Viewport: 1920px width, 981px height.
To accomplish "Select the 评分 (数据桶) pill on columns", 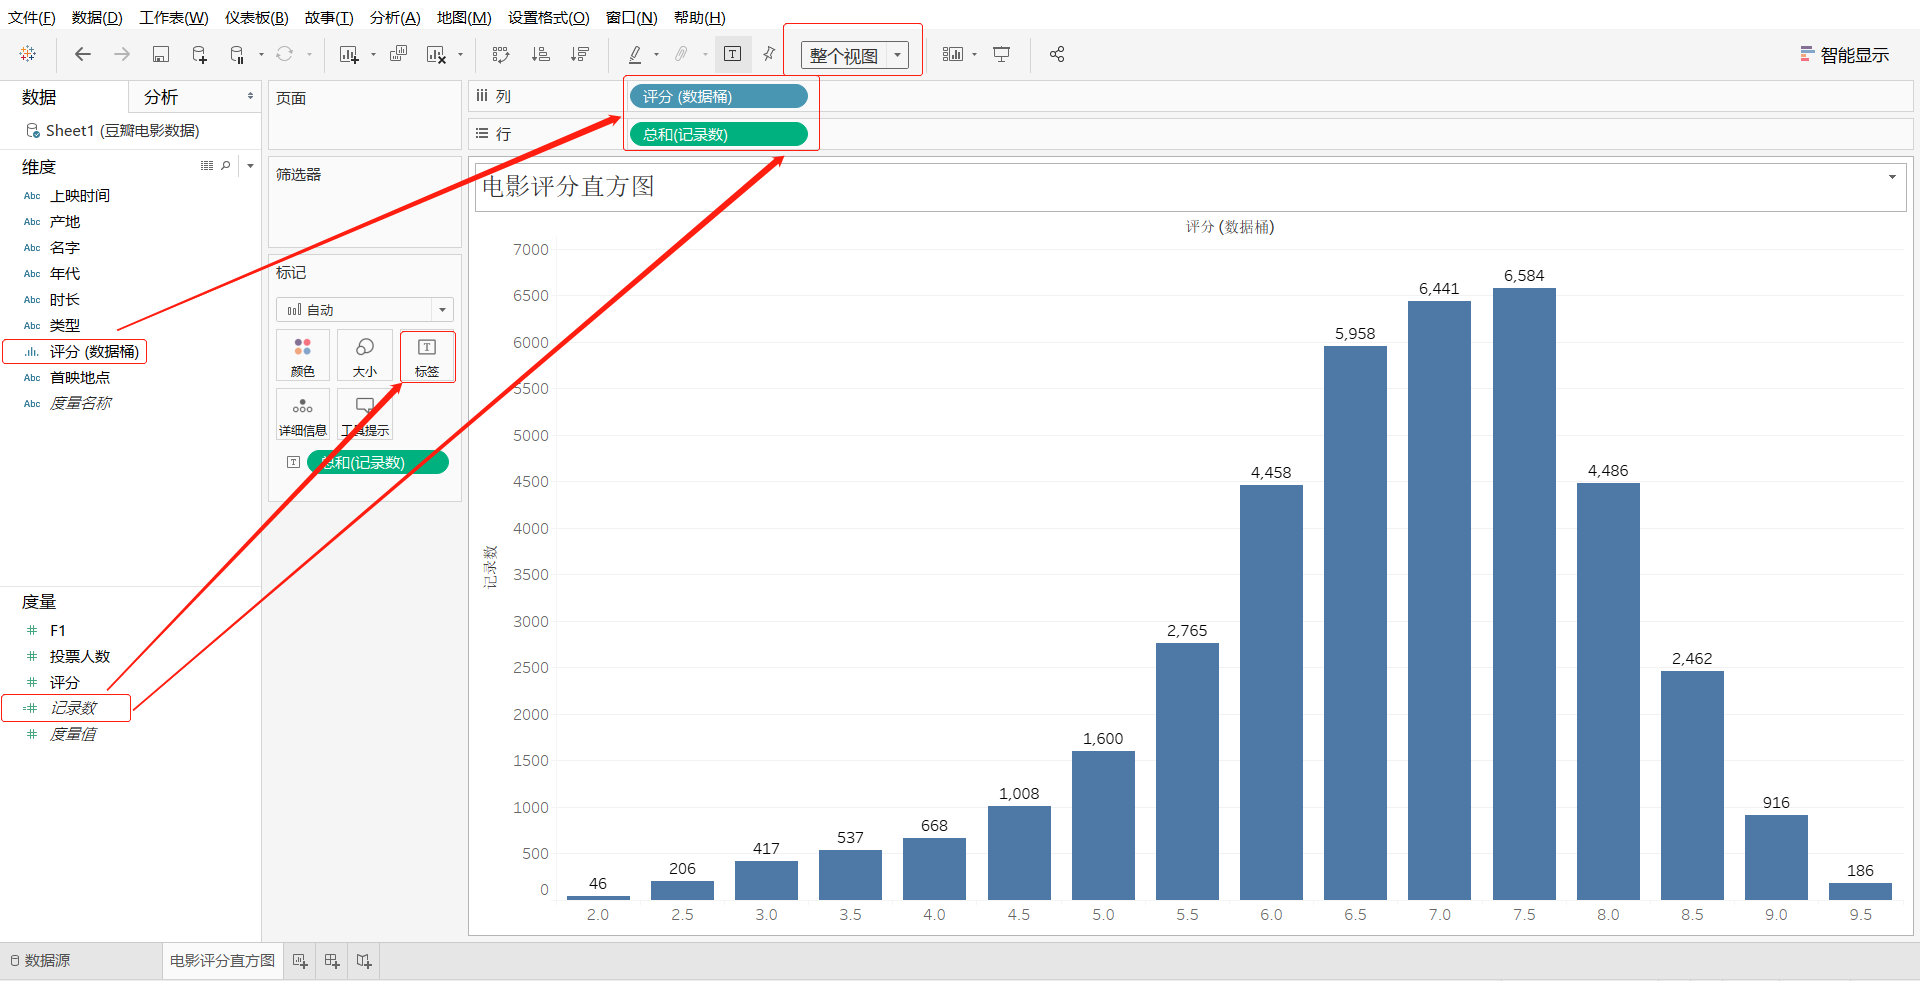I will pos(719,96).
